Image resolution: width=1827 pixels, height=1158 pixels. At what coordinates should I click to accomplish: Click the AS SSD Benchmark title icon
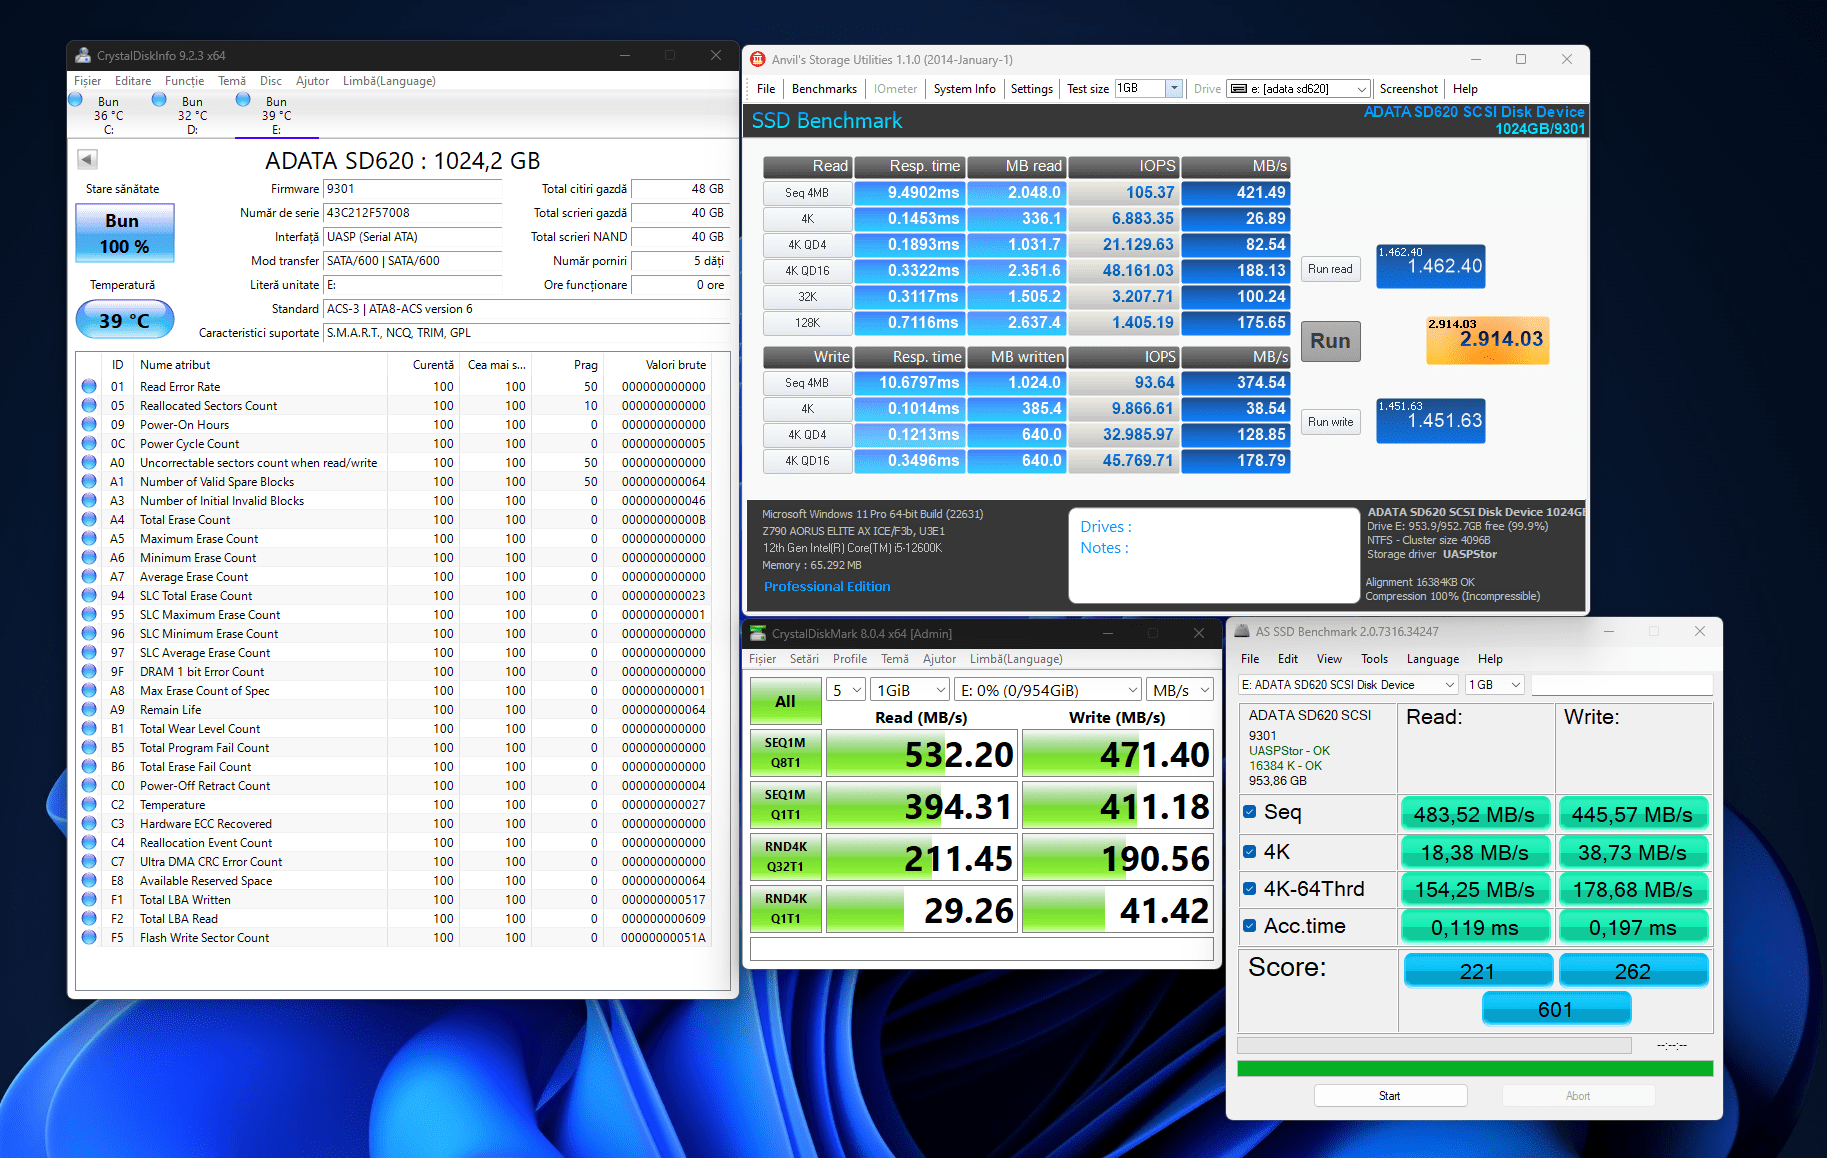click(1242, 632)
